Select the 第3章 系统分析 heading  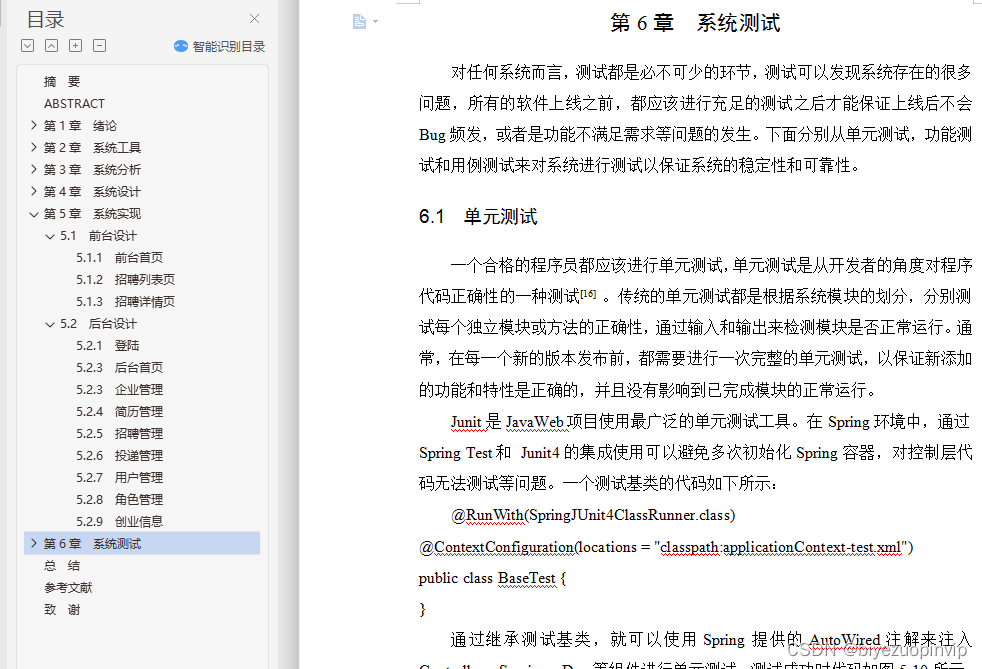(x=92, y=169)
